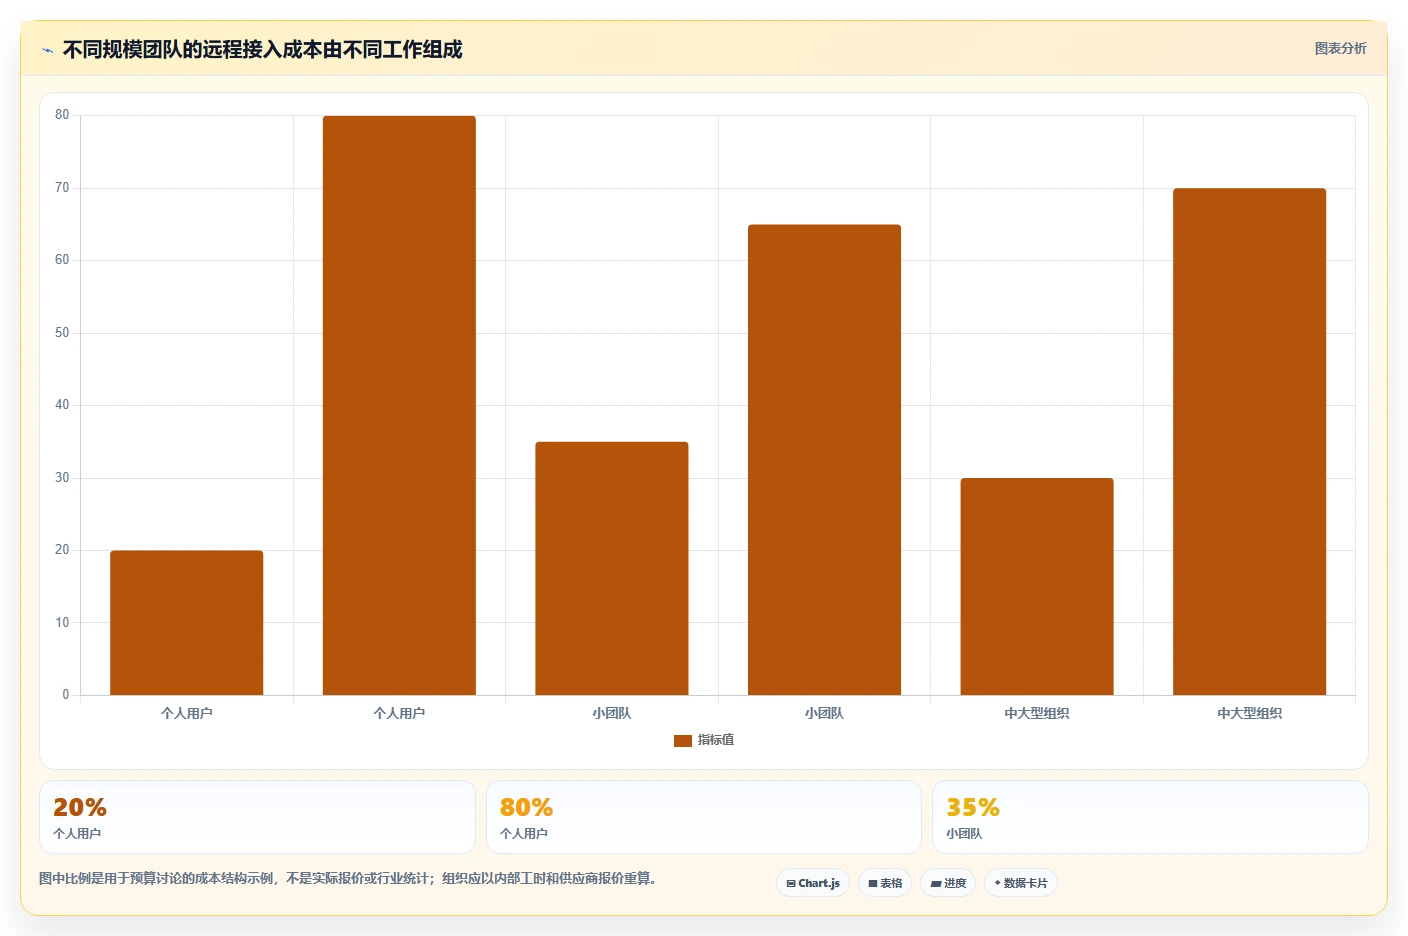Click the 图表分析 label in the header
The image size is (1408, 936).
[x=1340, y=48]
